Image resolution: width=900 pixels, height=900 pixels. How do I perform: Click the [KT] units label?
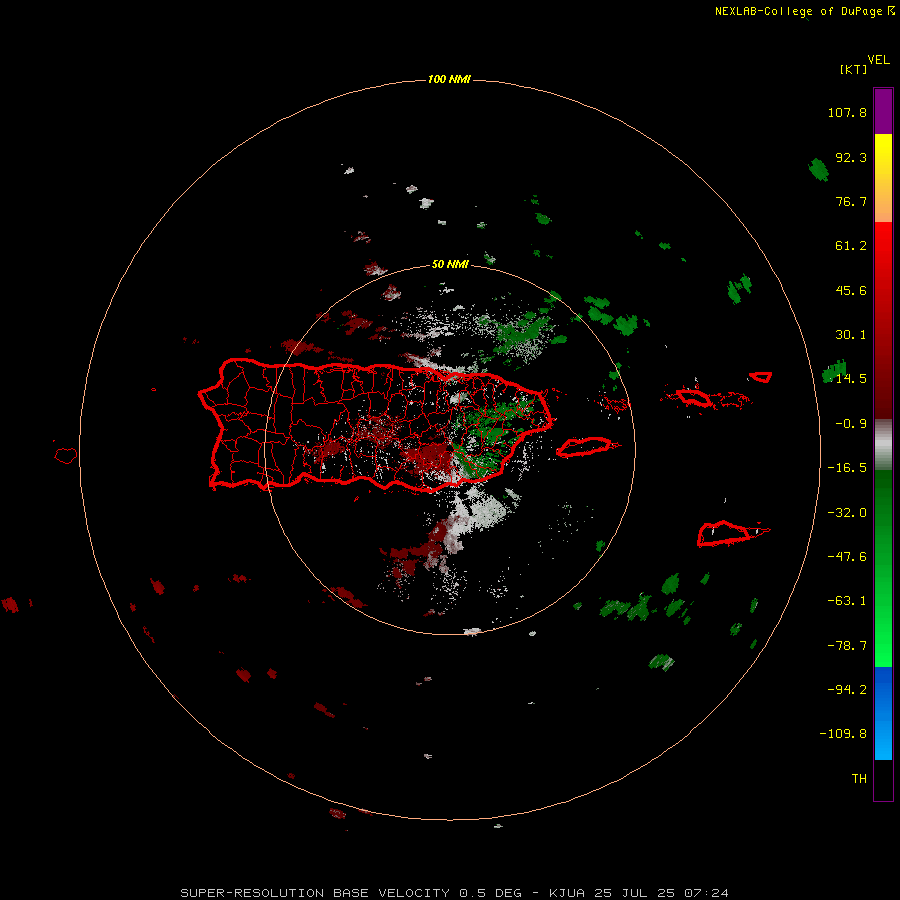854,69
